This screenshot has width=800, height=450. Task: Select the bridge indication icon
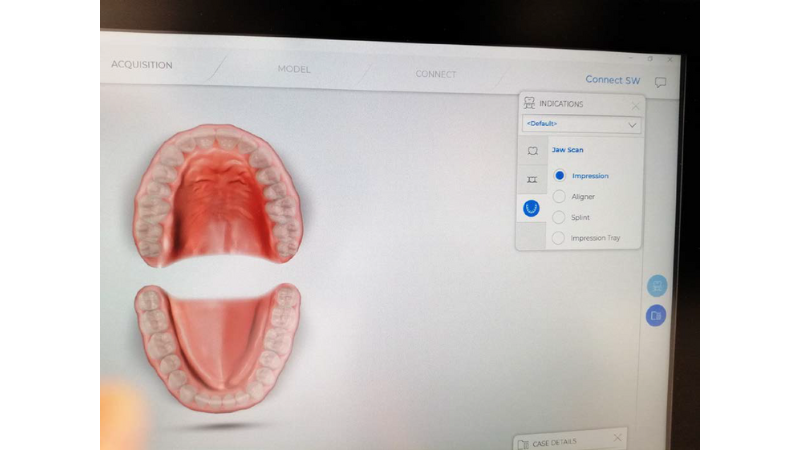(x=532, y=179)
